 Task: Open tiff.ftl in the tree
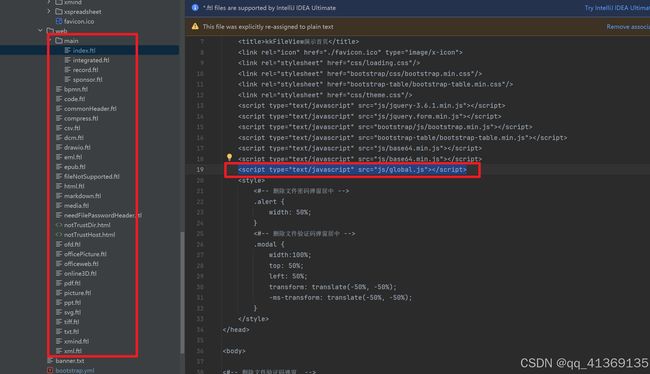point(72,322)
